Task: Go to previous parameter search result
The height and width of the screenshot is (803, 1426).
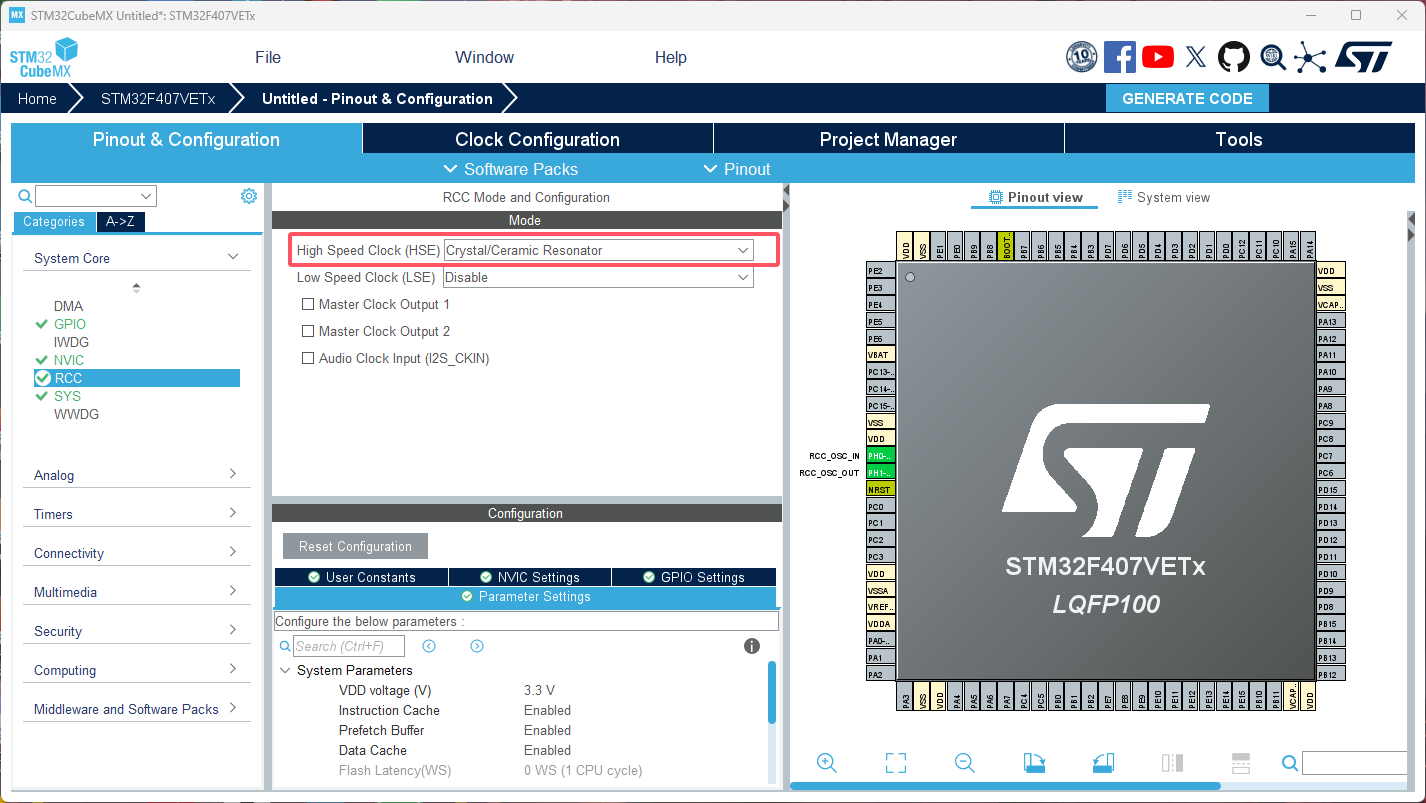Action: (x=429, y=646)
